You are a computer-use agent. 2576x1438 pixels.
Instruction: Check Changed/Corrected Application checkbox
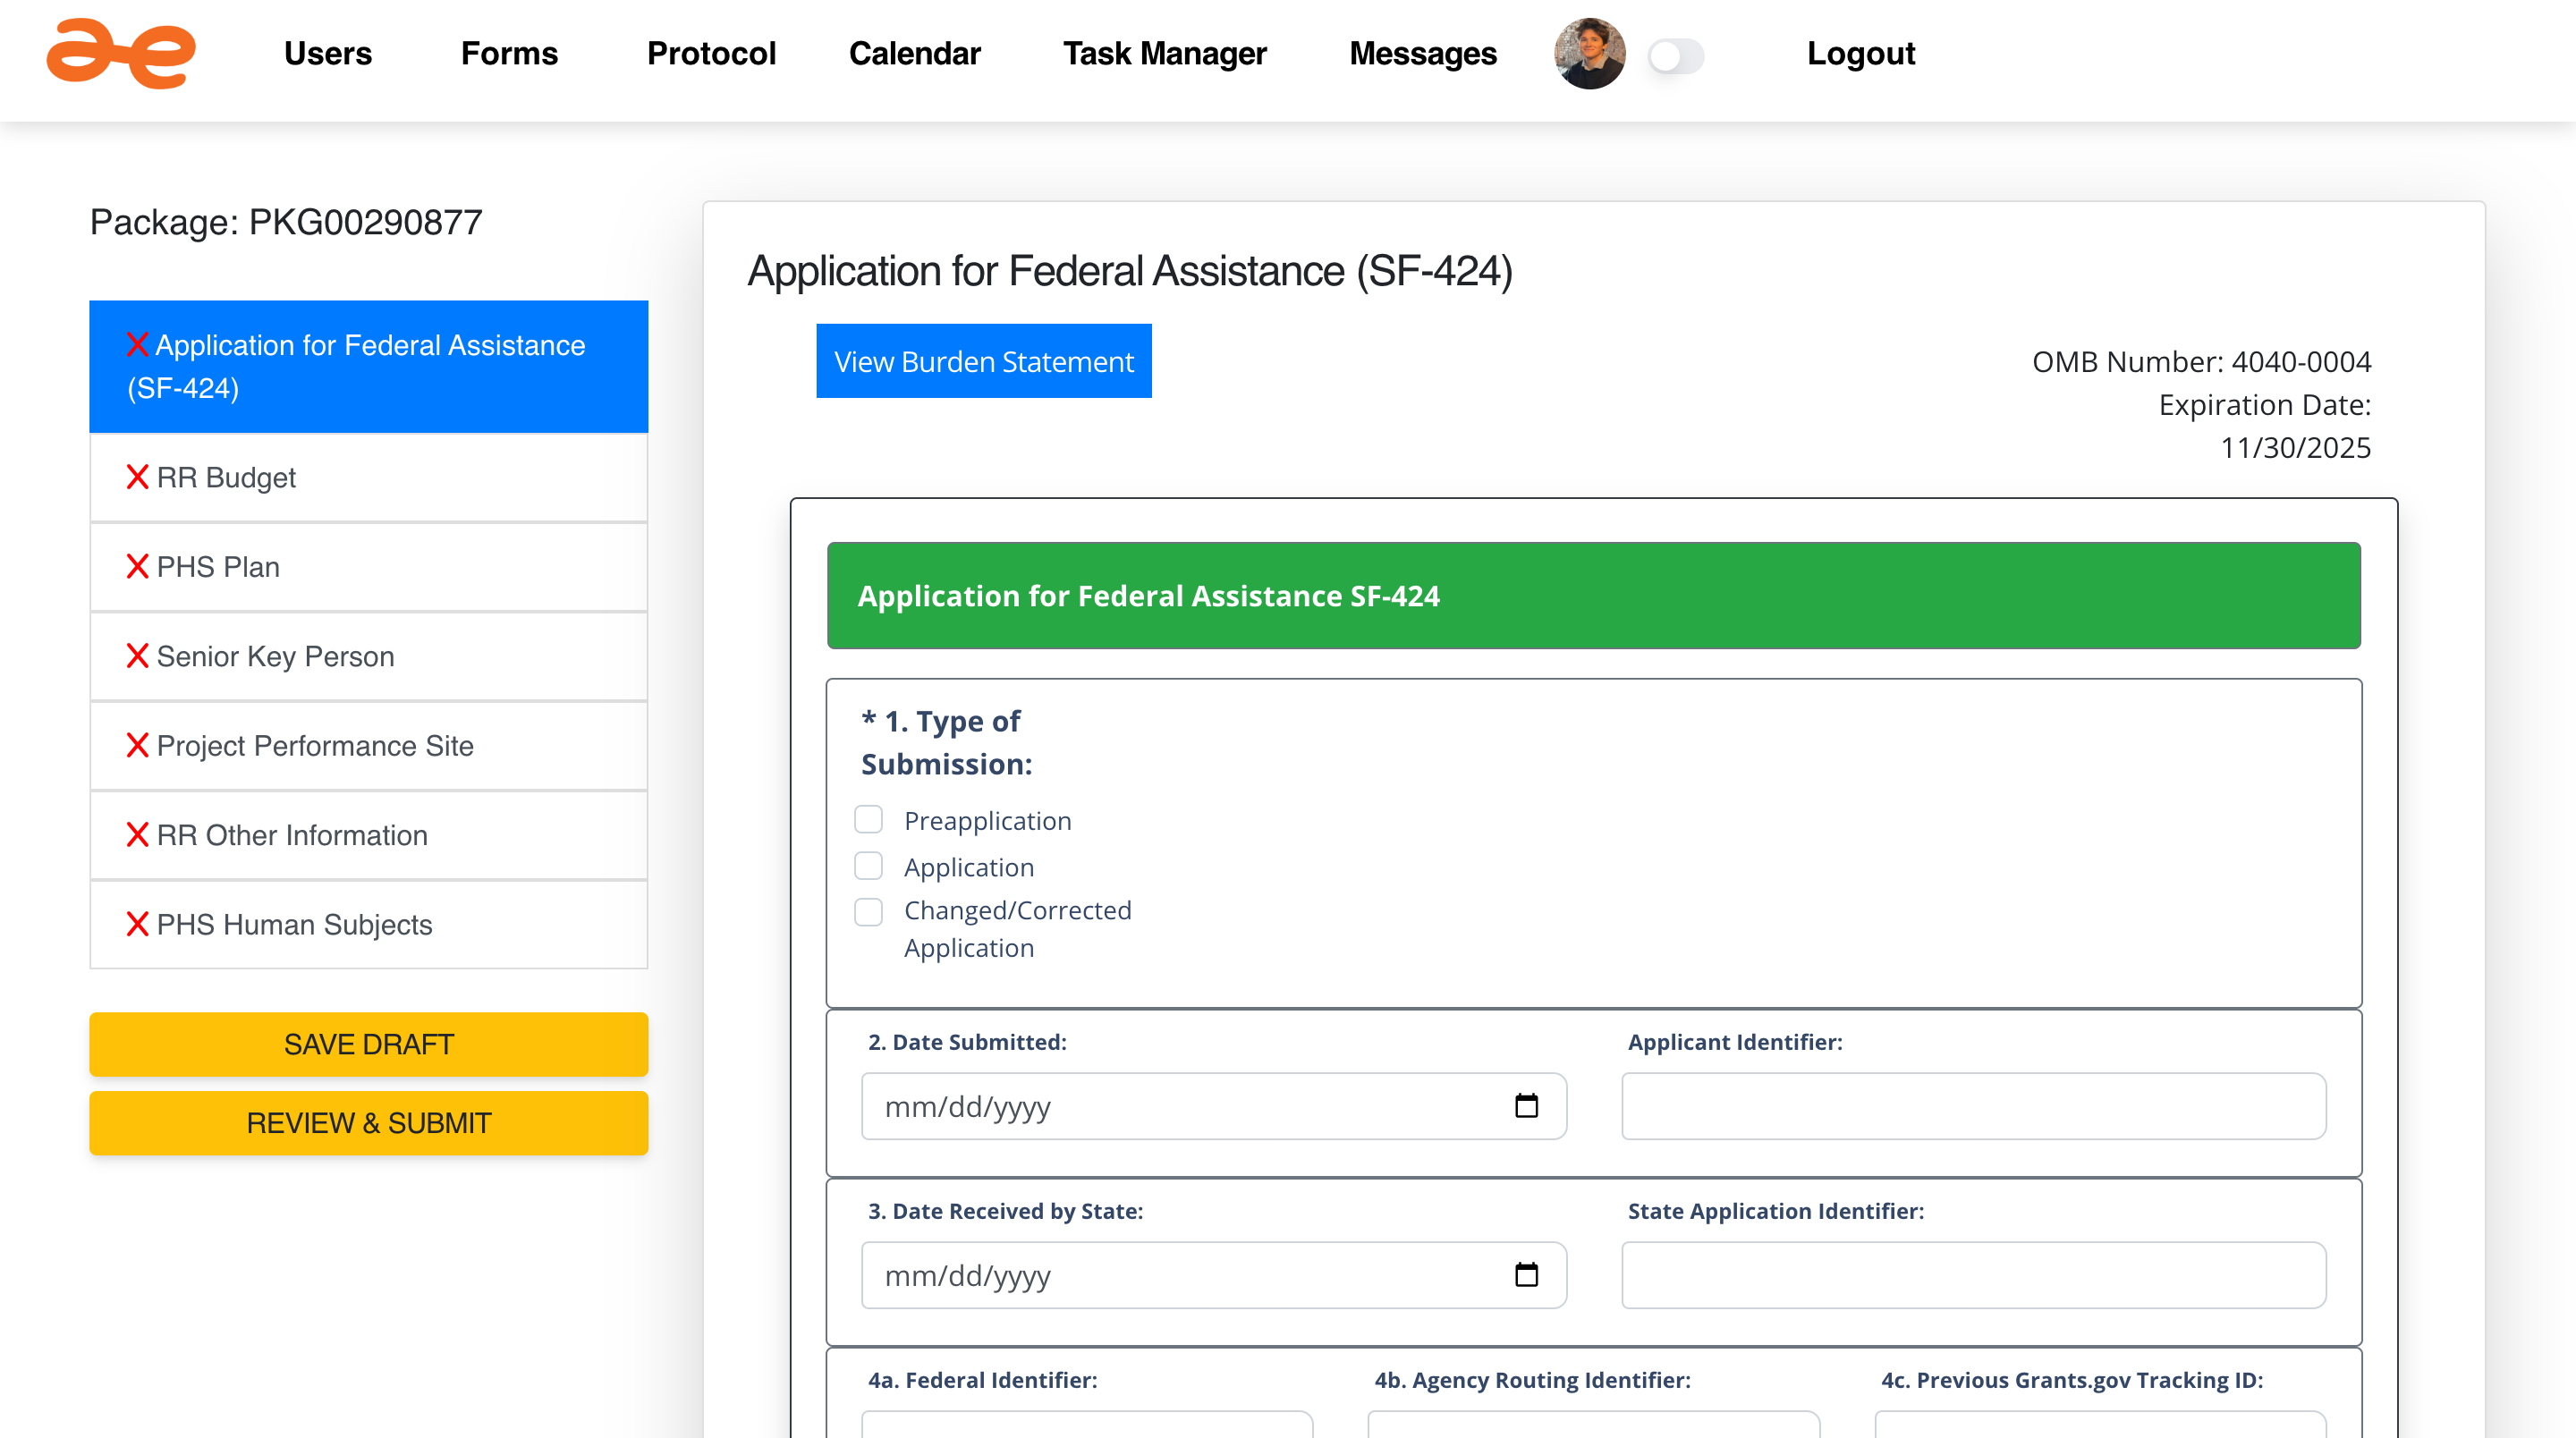[x=868, y=912]
